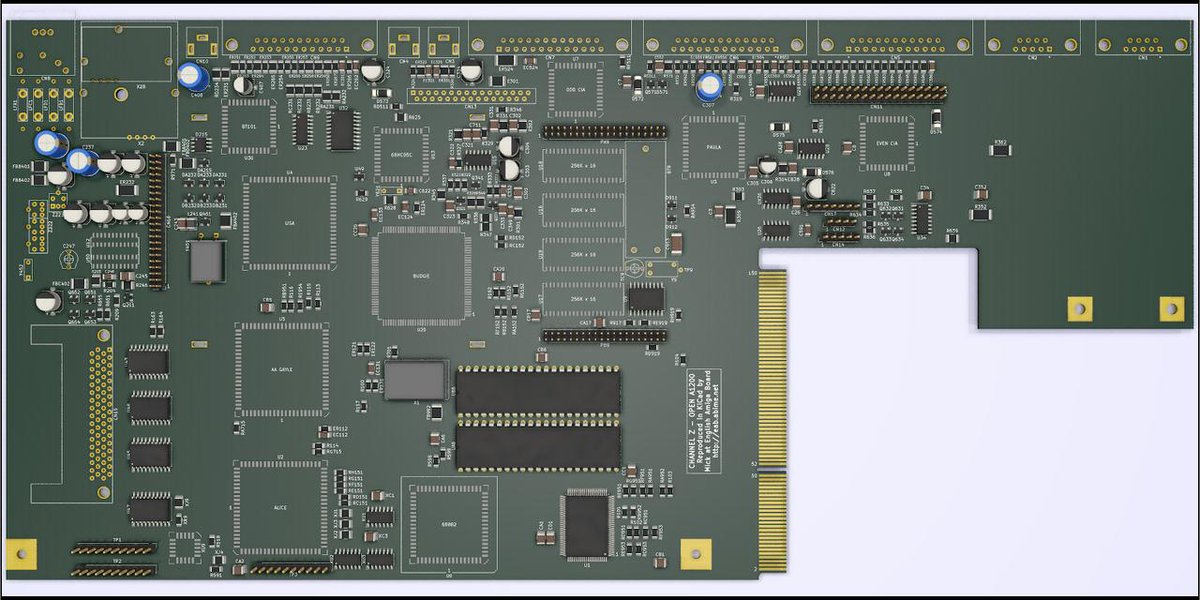Click the ALICE chip footprint

coord(280,507)
